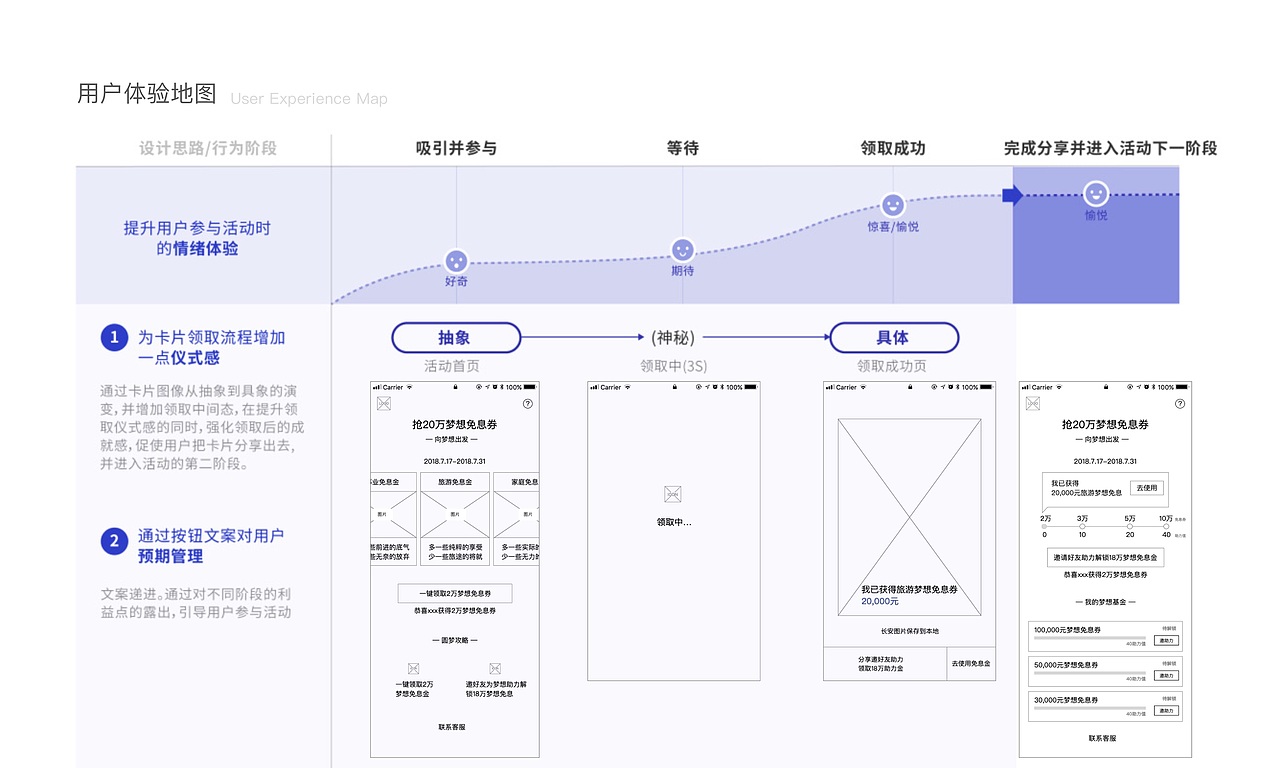
Task: Click the 2万到10万 progress slider track
Action: [1104, 526]
